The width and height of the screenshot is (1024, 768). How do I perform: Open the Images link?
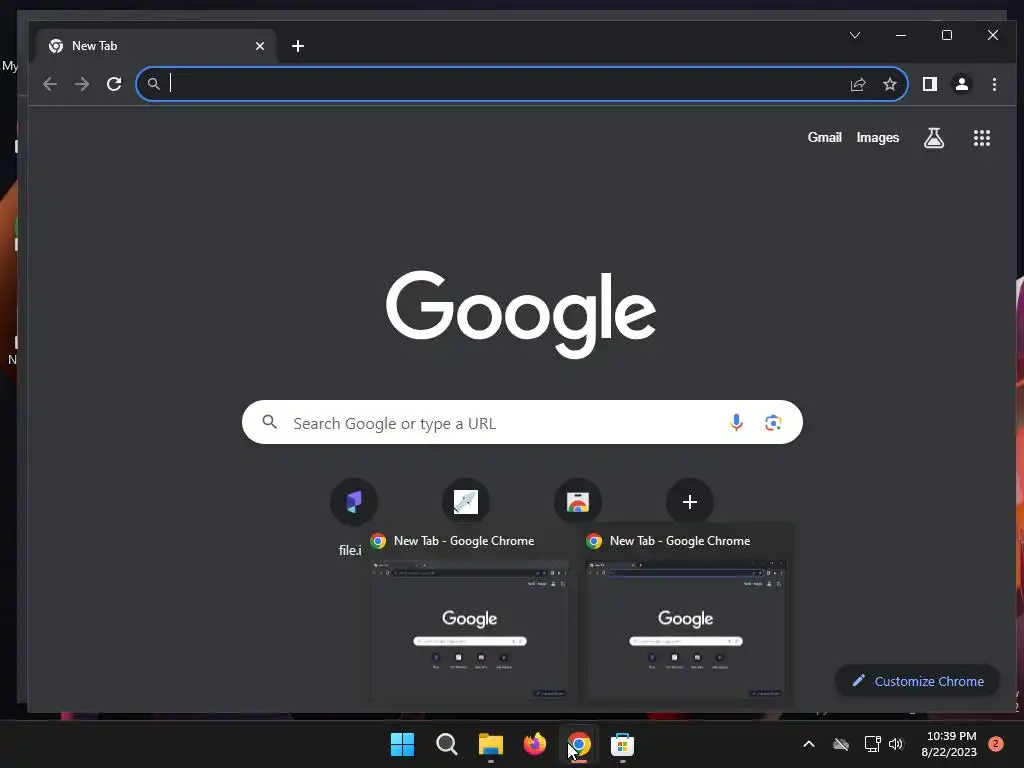878,137
